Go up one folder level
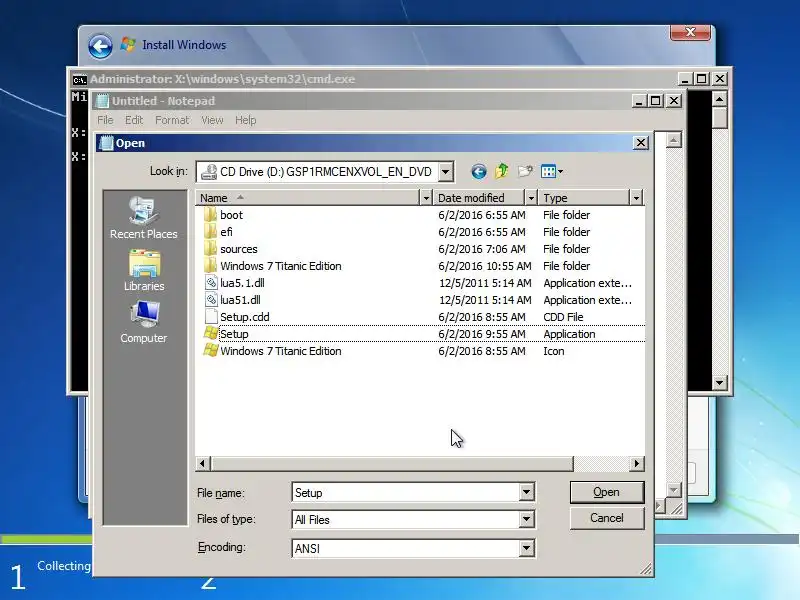 (502, 171)
